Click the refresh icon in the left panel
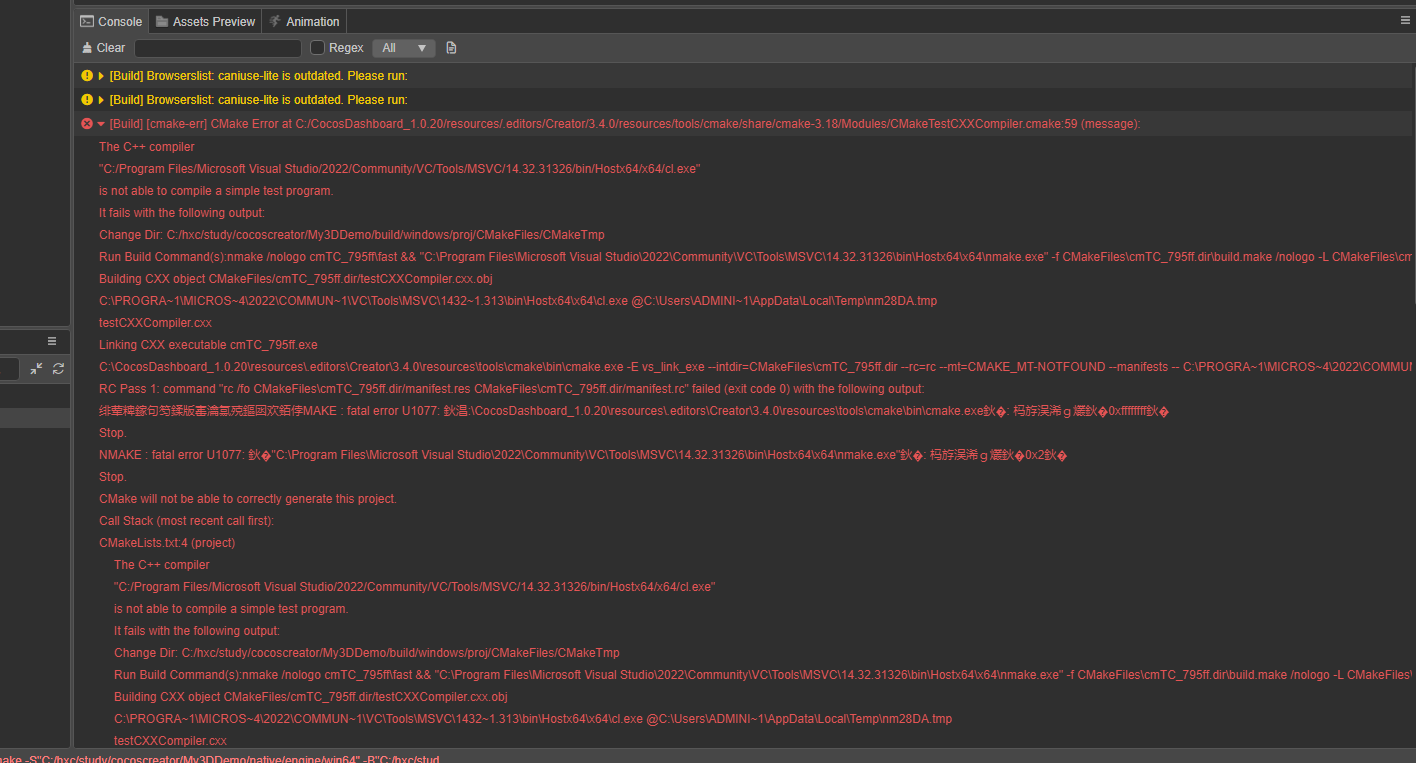 point(58,369)
